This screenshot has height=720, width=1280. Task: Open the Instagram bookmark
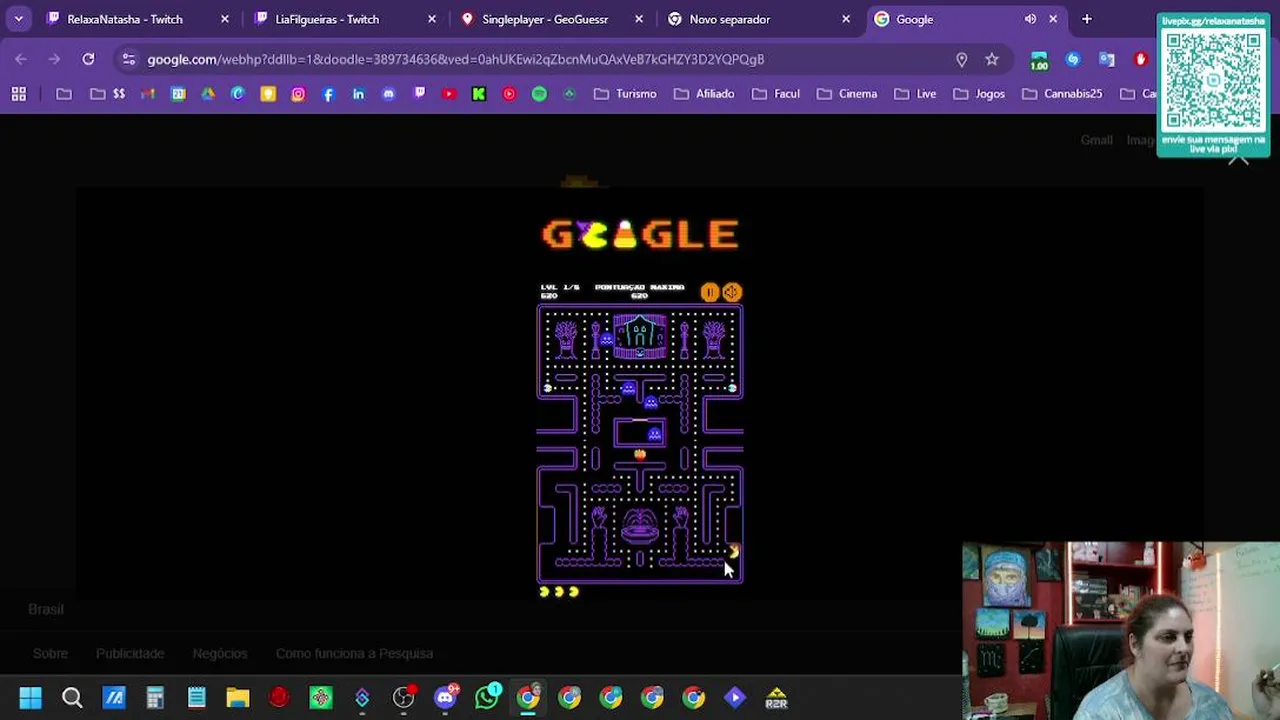coord(298,94)
